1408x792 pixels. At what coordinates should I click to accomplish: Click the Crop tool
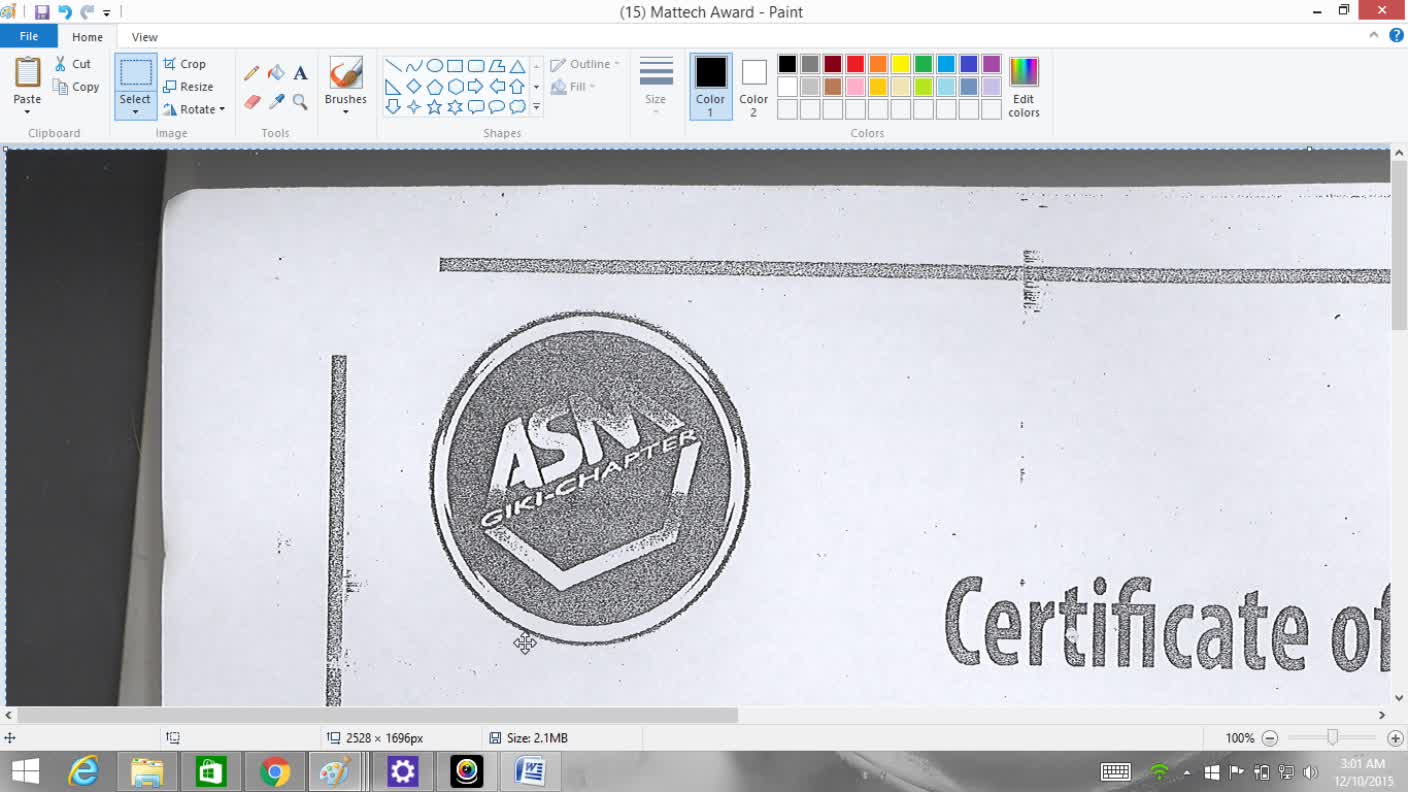point(184,64)
